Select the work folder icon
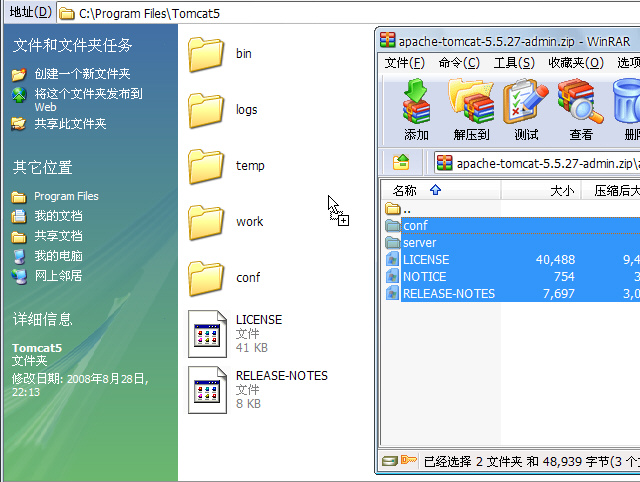Screen dimensions: 640x482 [206, 222]
